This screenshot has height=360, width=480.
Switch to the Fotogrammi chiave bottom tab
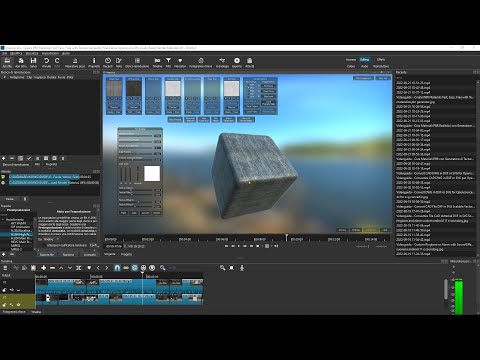coord(14,312)
